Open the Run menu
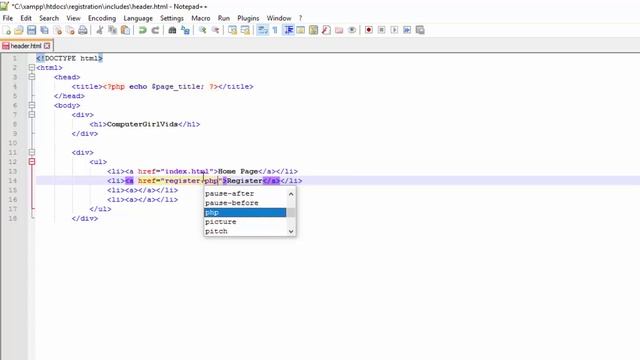 pos(224,18)
